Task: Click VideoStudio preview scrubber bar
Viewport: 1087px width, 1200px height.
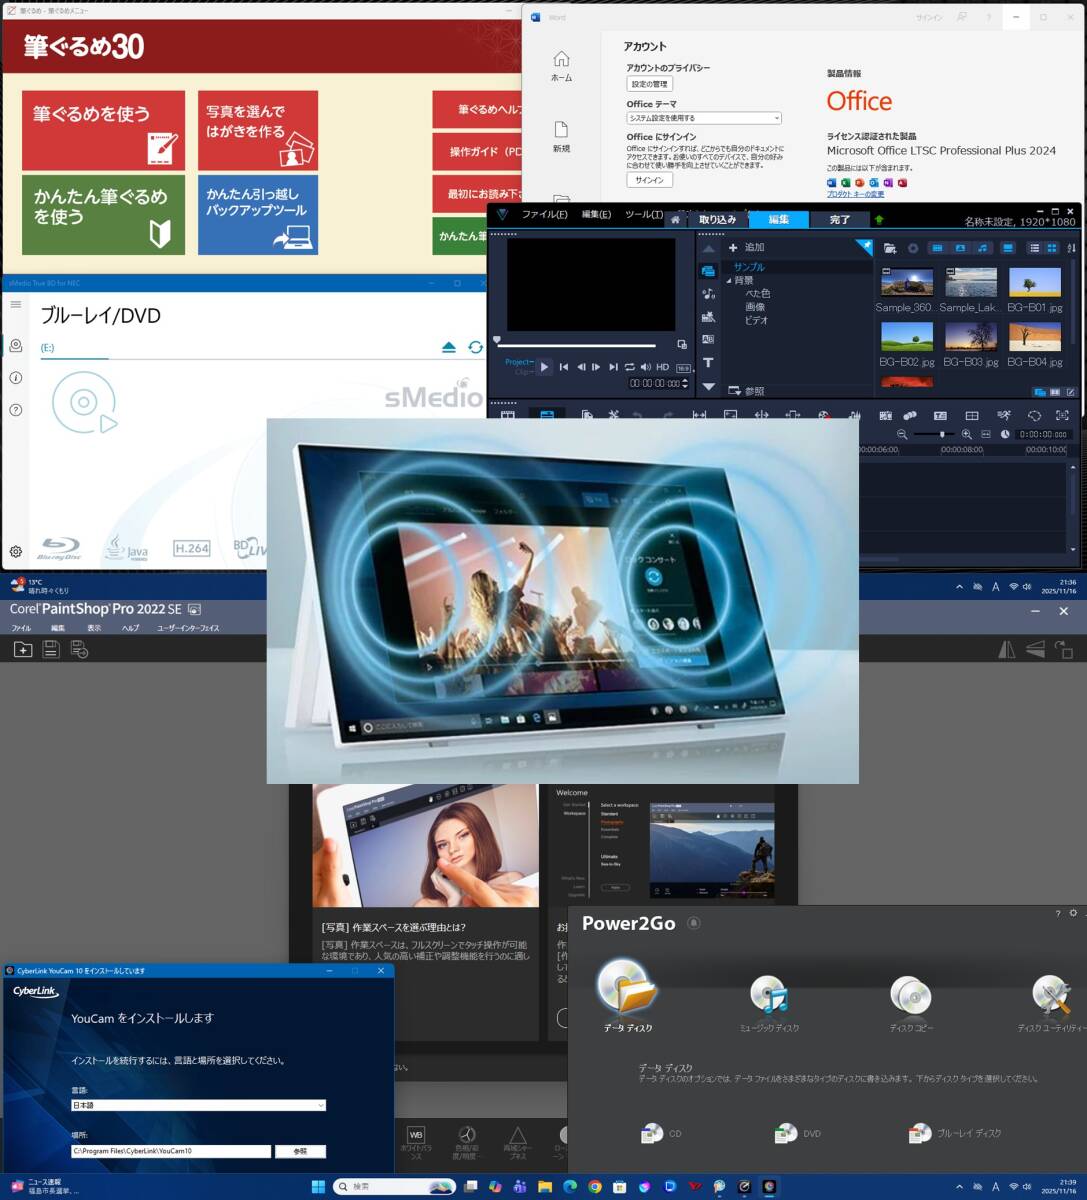Action: pos(577,346)
